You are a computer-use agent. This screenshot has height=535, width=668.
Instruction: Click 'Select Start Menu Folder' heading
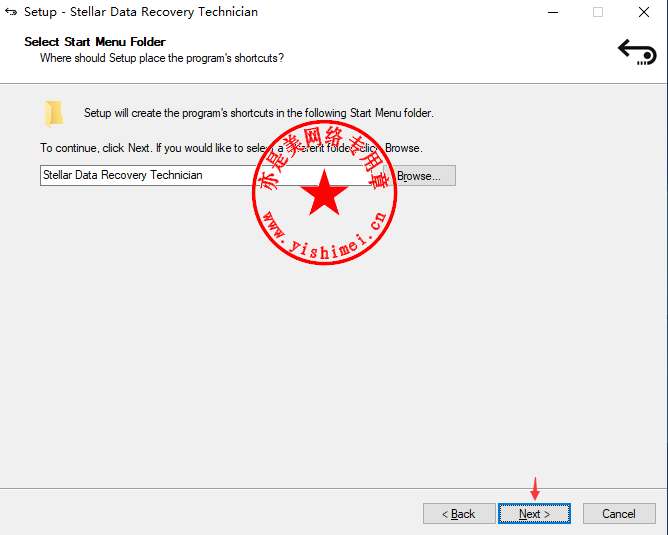[x=95, y=42]
